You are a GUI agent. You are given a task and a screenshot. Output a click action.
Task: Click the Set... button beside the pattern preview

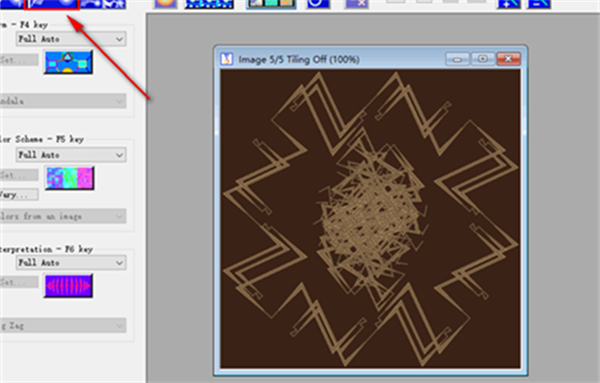point(19,60)
